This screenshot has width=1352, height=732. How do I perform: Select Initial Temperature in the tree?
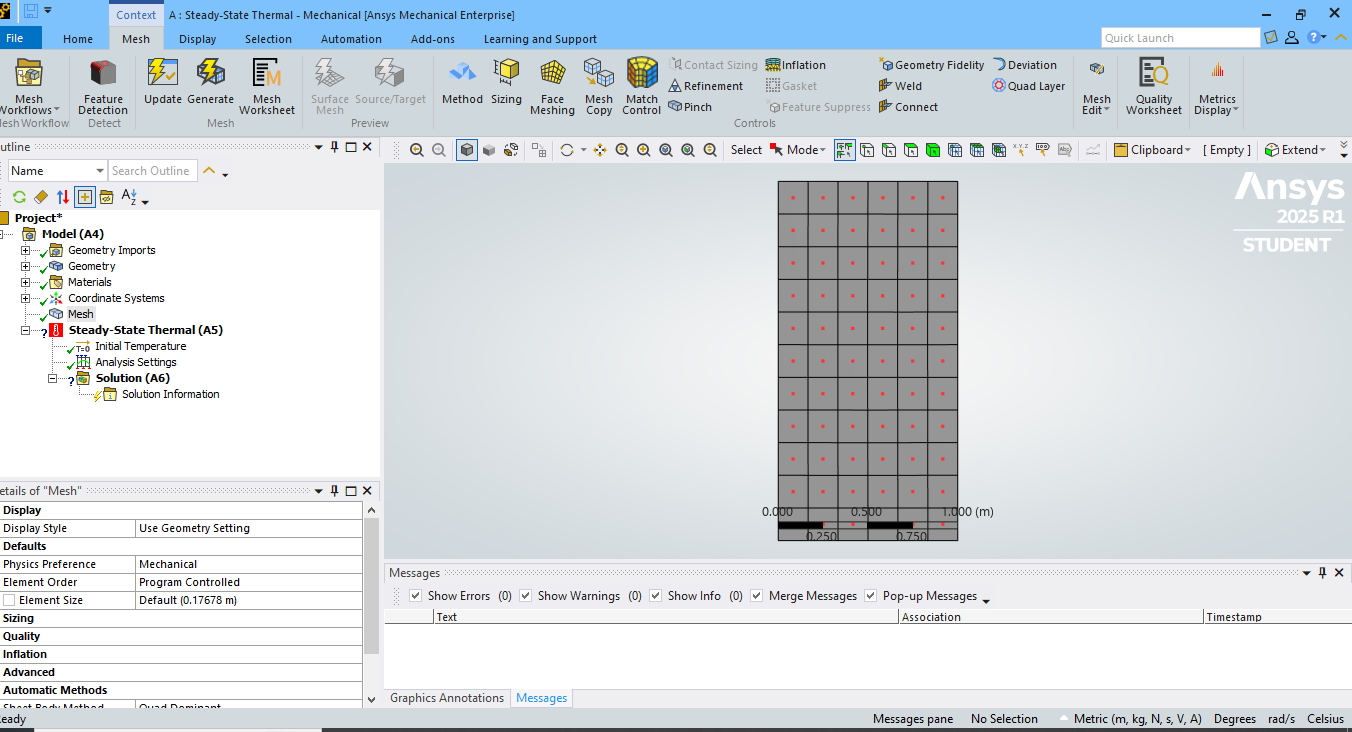[141, 346]
